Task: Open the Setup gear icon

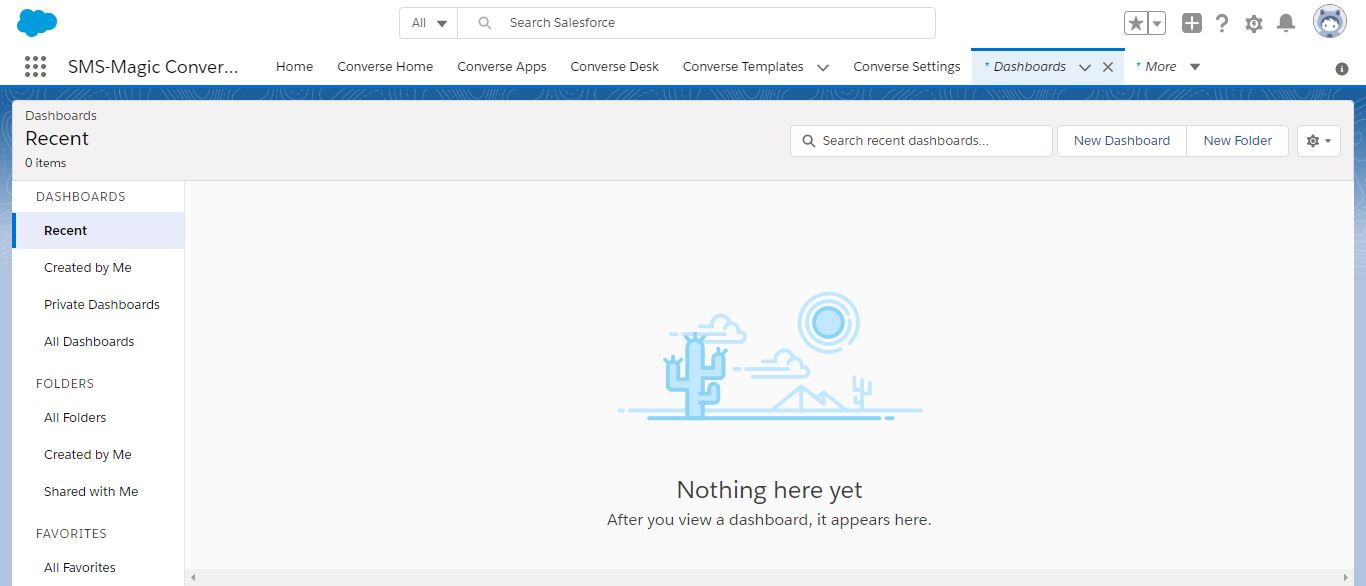Action: click(x=1254, y=23)
